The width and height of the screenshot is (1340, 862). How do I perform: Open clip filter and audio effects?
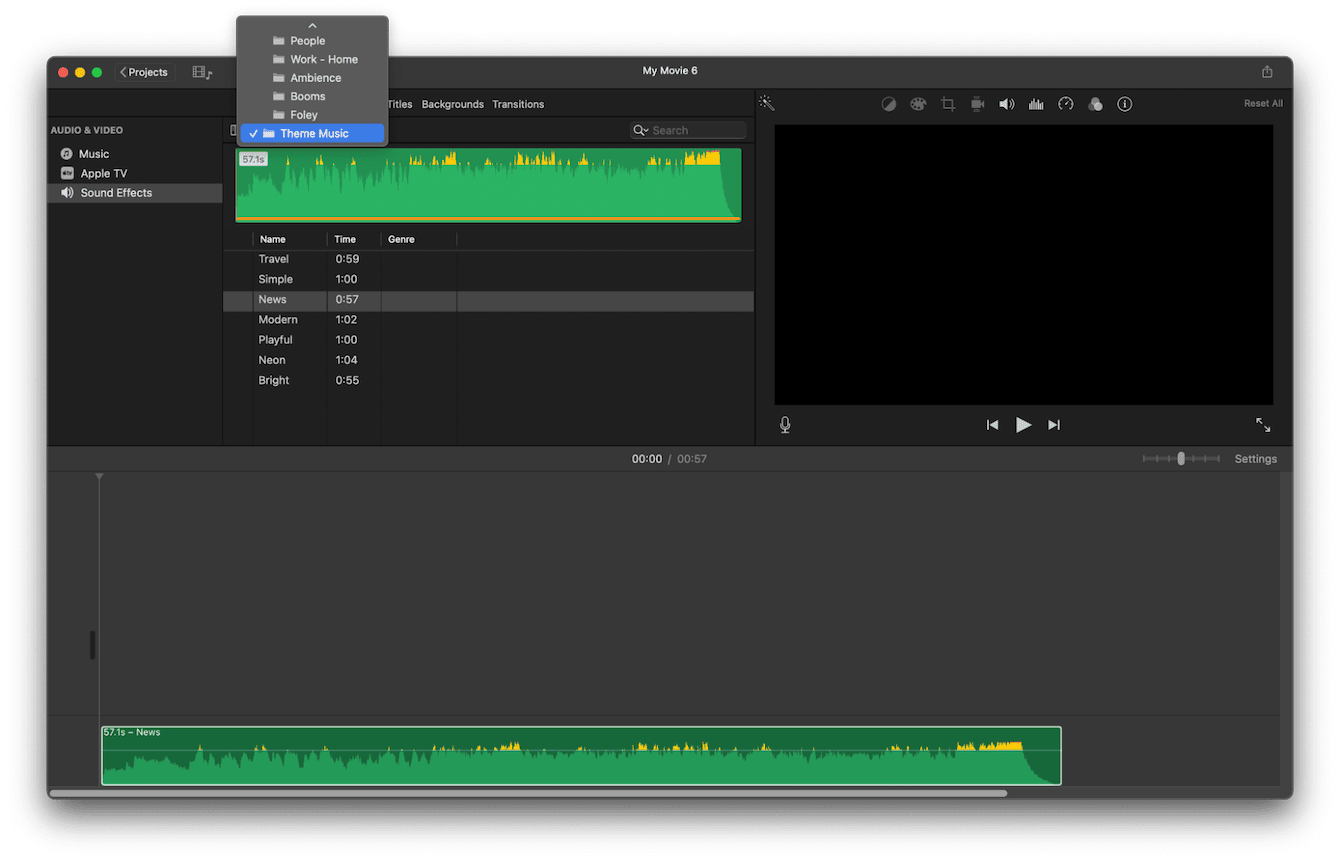click(x=1095, y=104)
